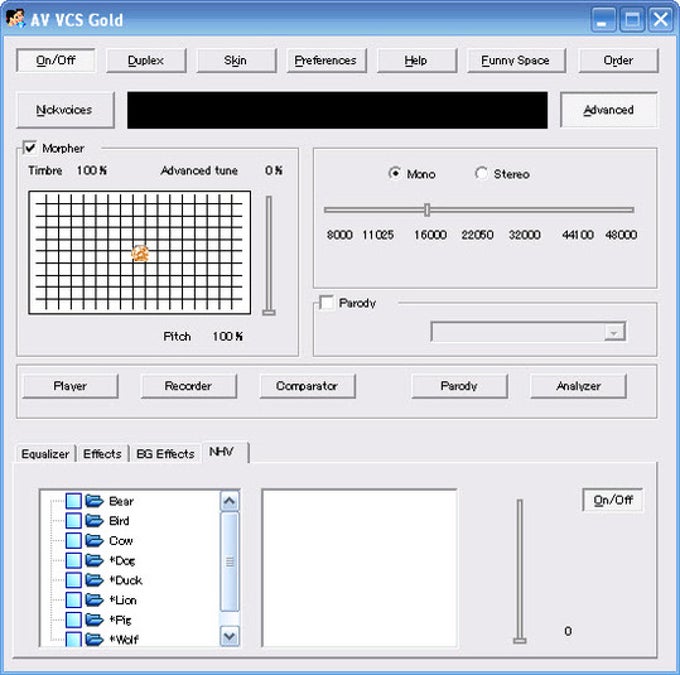
Task: Open Preferences
Action: coord(326,60)
